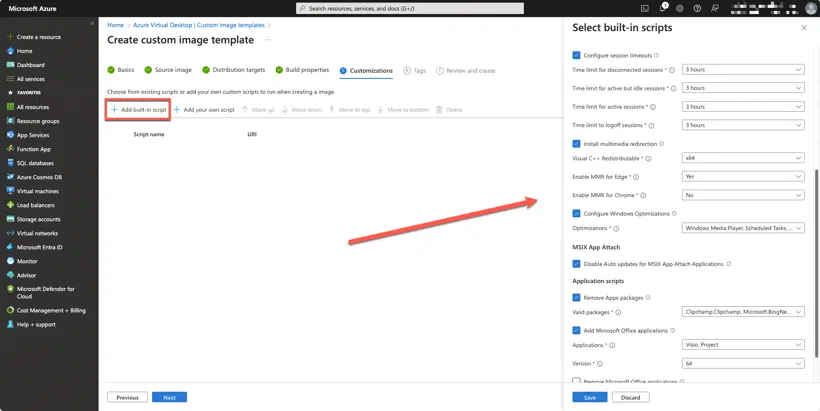This screenshot has width=820, height=411.
Task: Click Add your own script
Action: click(x=204, y=110)
